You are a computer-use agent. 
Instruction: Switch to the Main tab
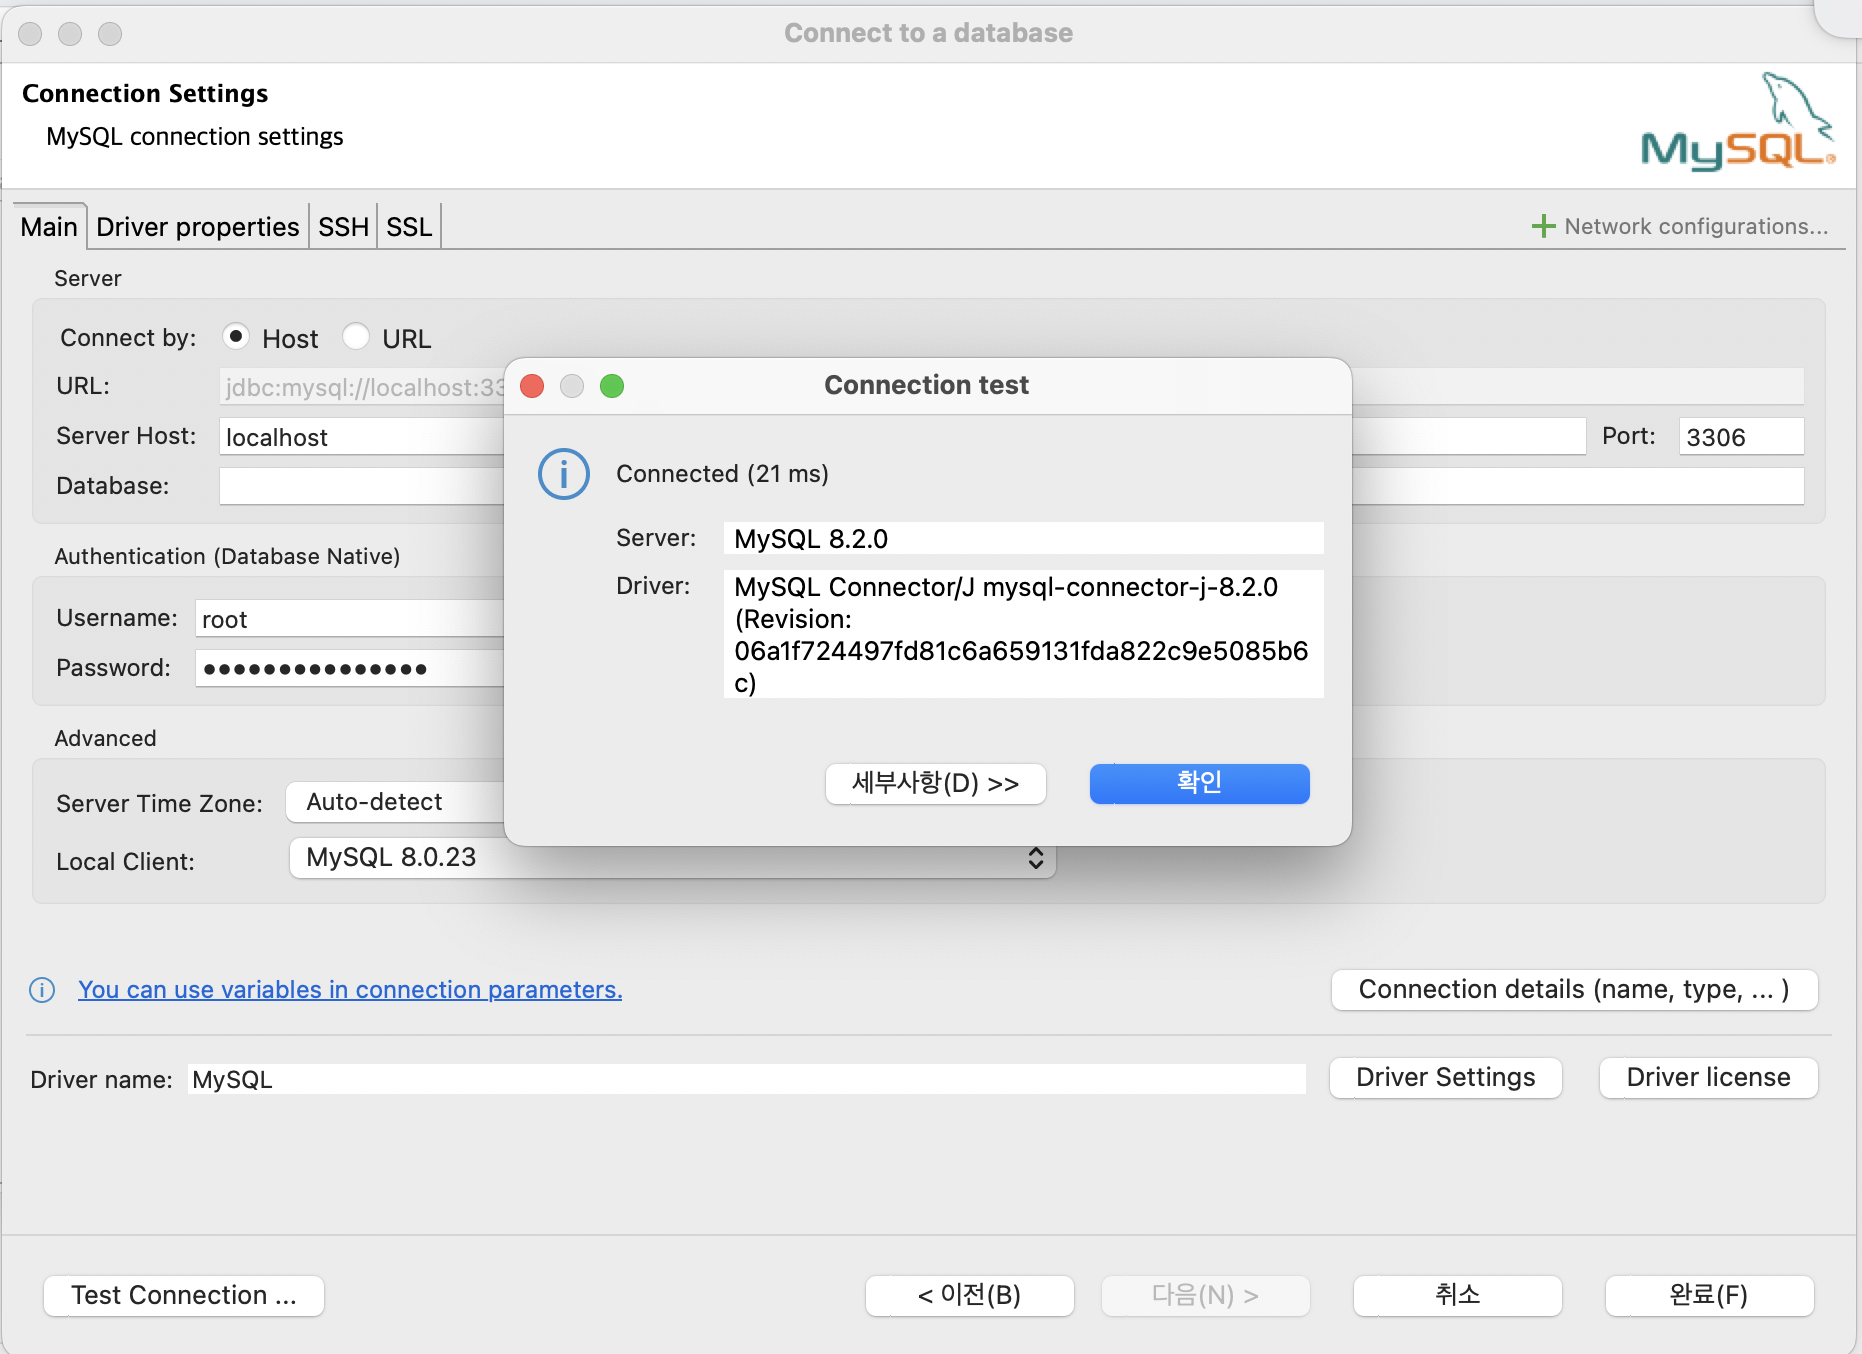[x=49, y=227]
